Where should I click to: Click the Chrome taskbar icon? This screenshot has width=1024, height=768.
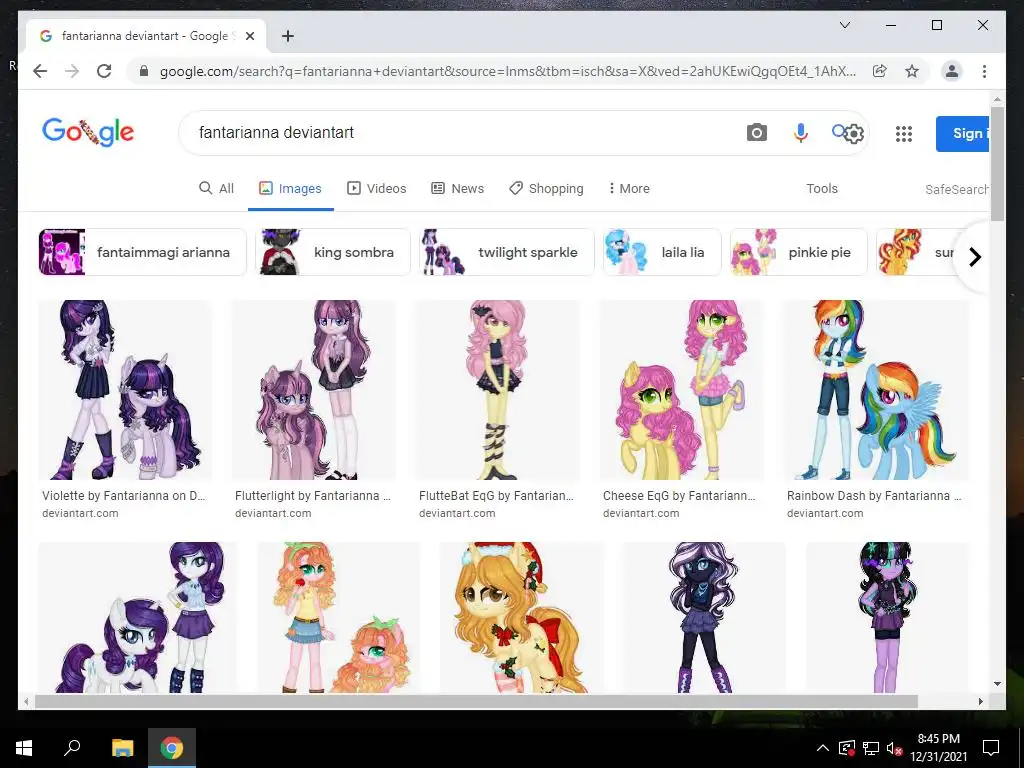tap(172, 748)
